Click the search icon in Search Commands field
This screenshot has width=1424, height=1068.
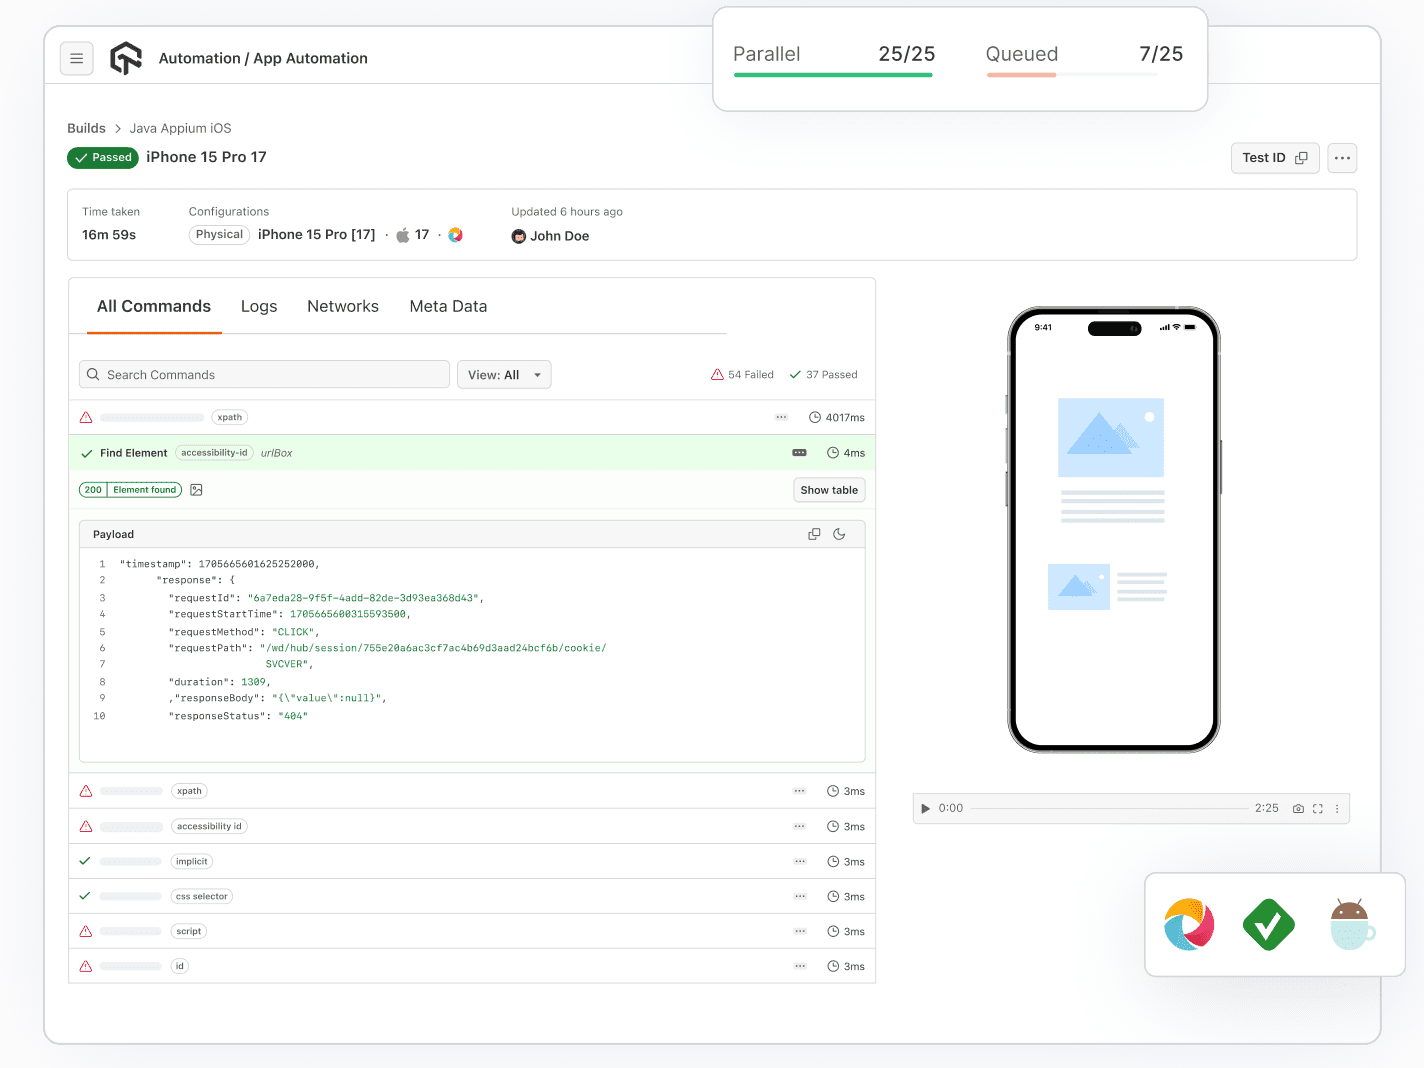click(x=93, y=374)
